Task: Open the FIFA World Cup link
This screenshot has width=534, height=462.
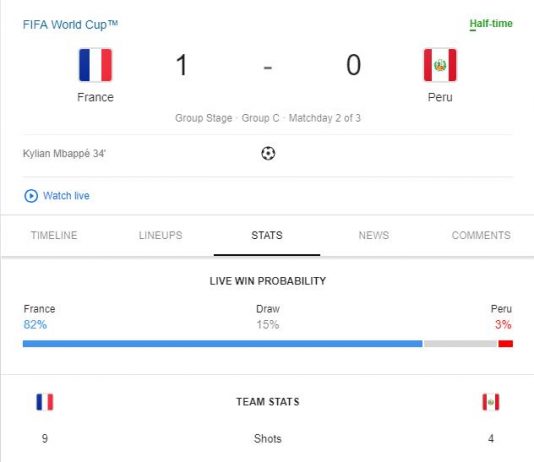Action: (70, 25)
